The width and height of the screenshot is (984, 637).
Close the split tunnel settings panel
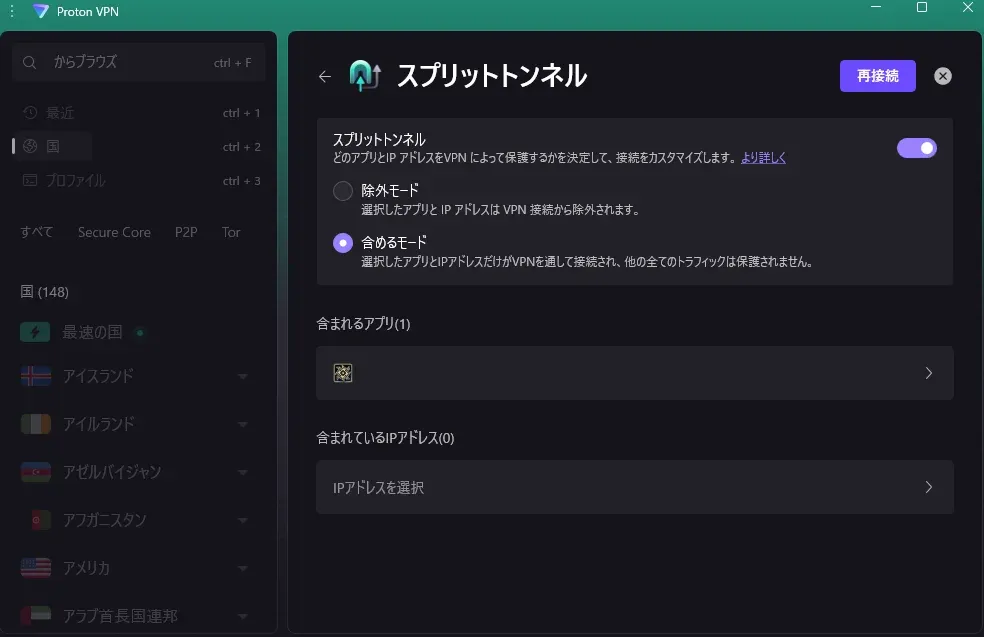[943, 76]
